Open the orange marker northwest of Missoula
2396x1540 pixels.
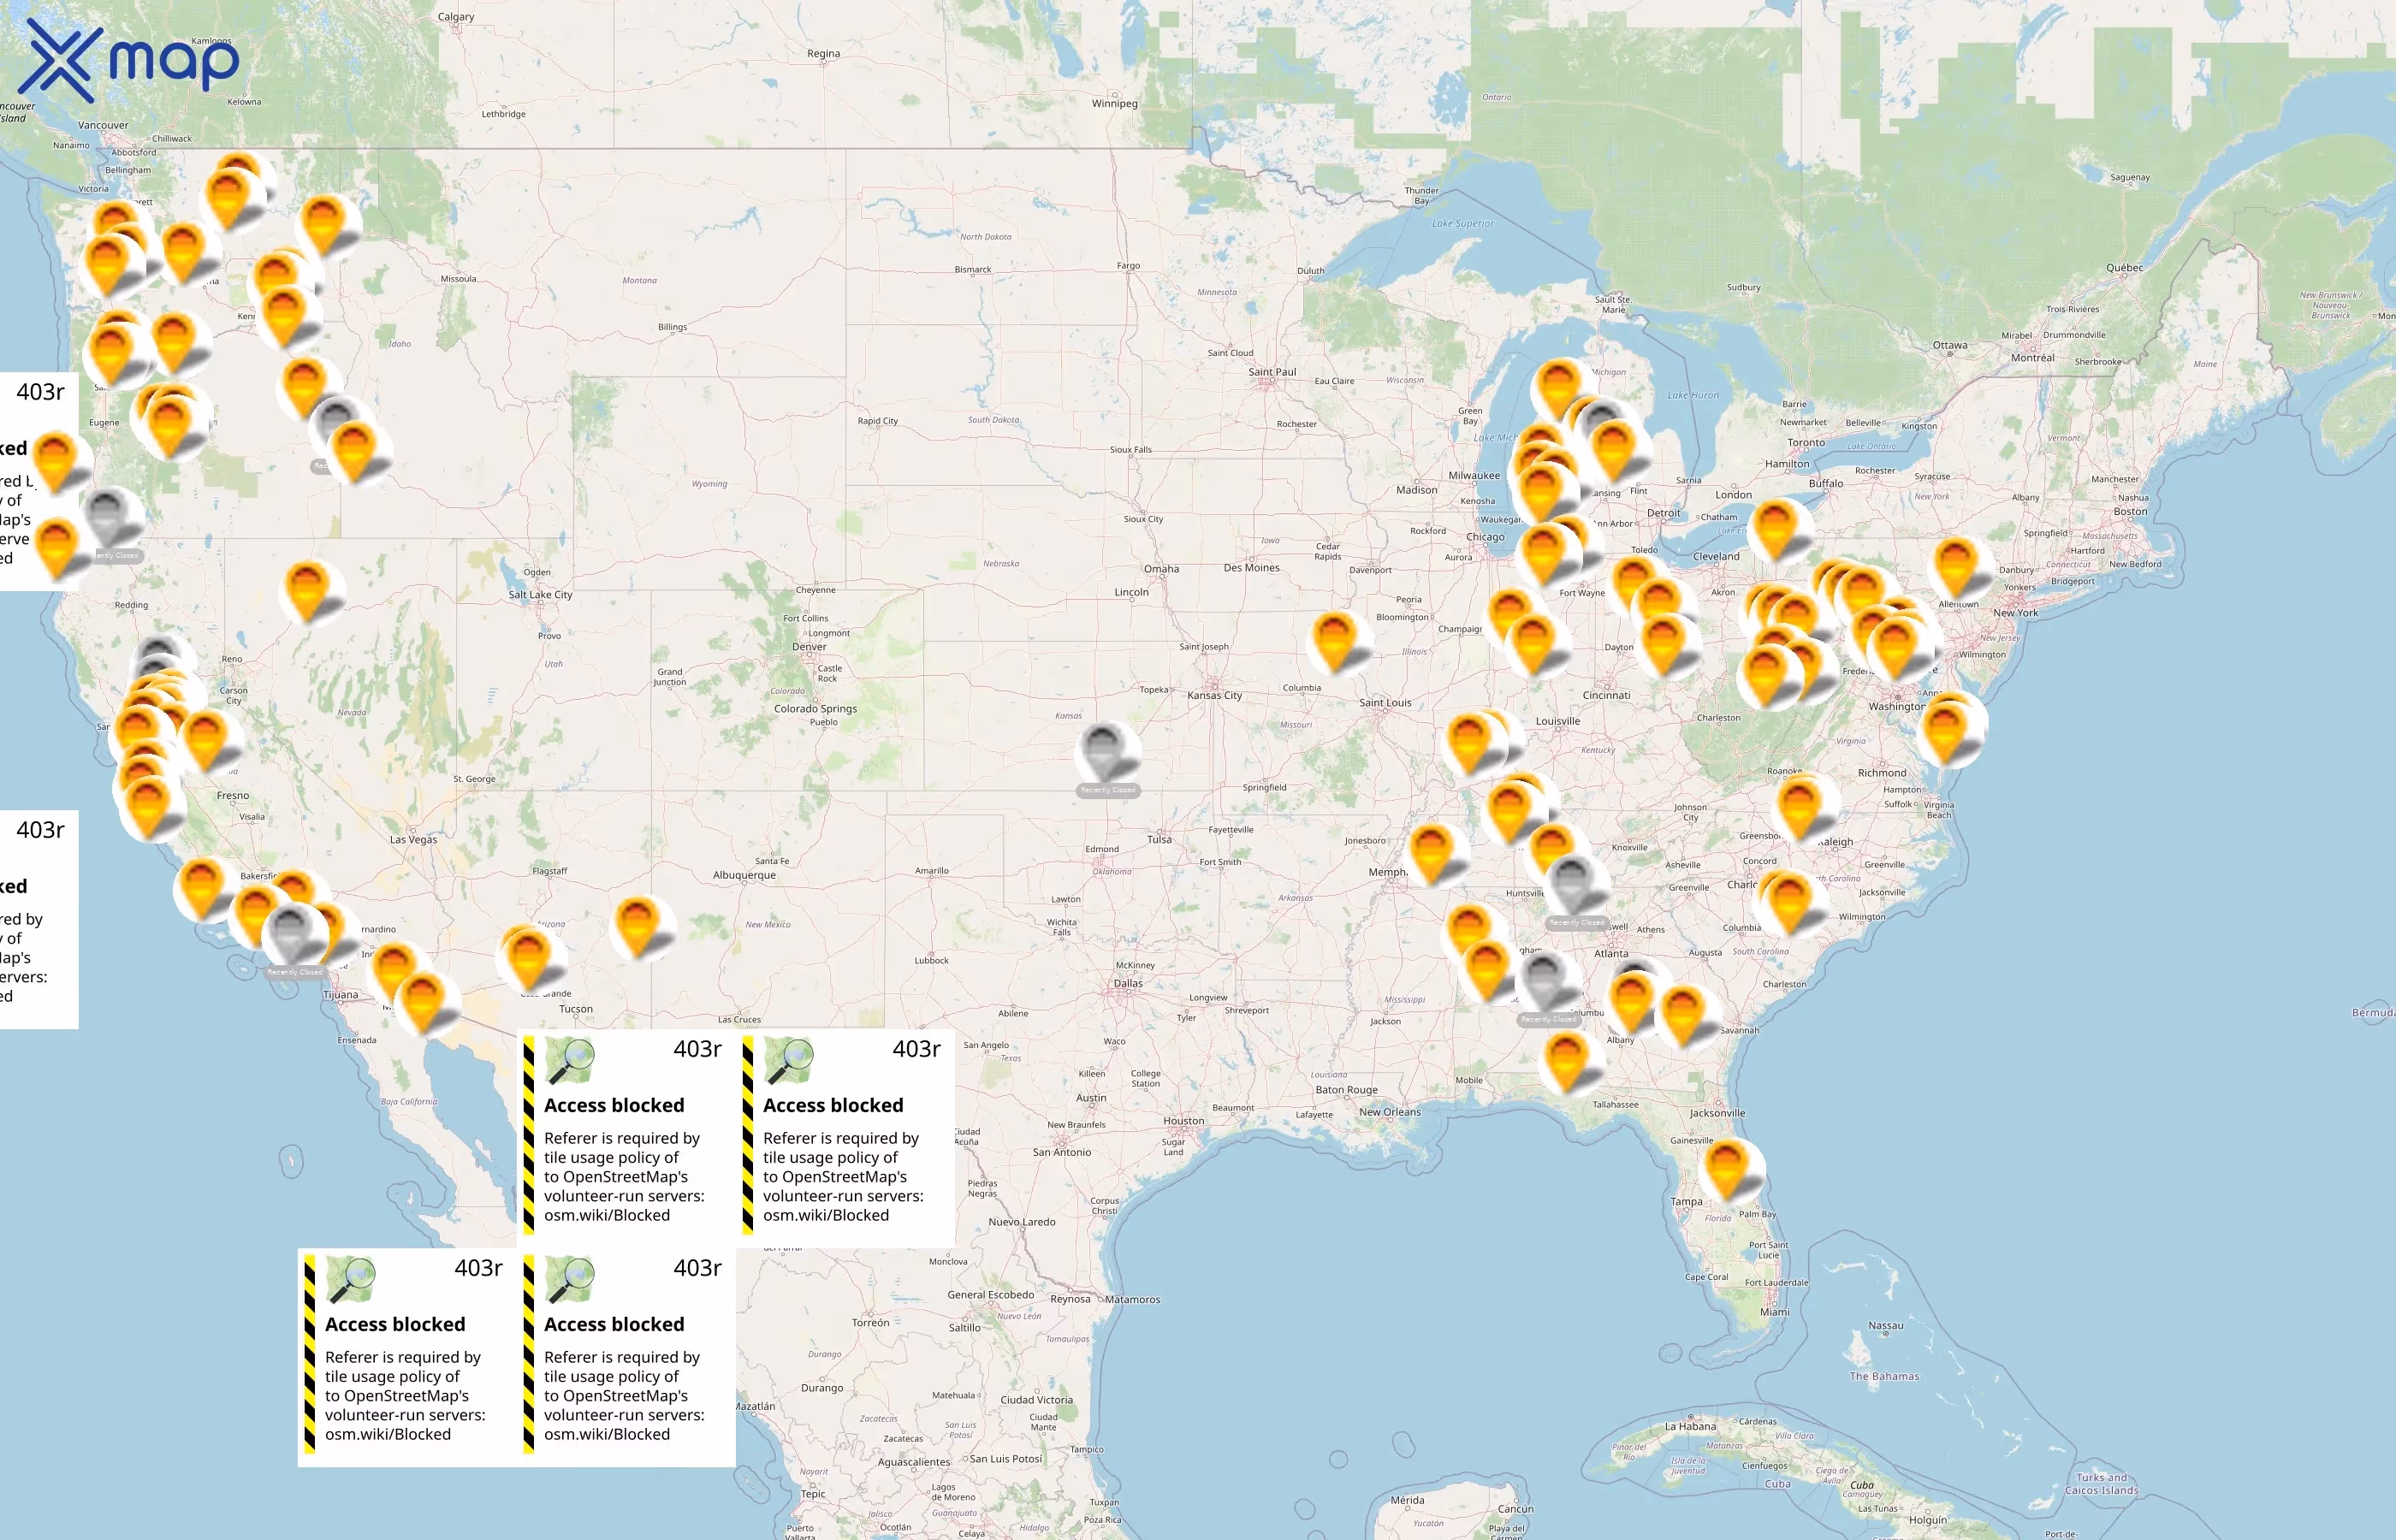pos(325,225)
